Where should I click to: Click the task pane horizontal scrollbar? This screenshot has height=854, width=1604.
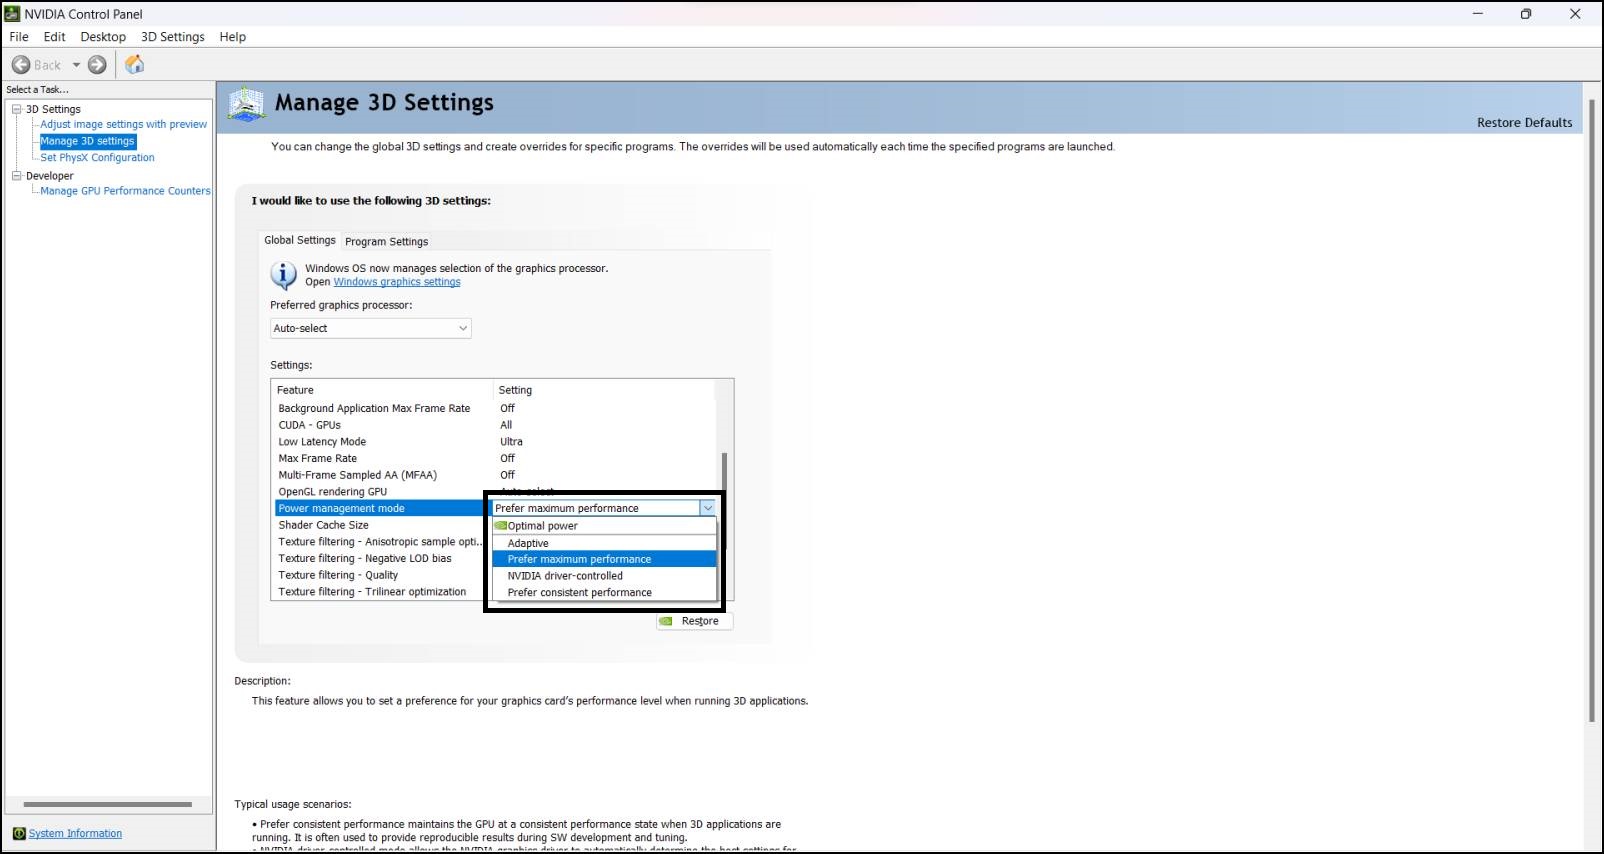pos(108,804)
